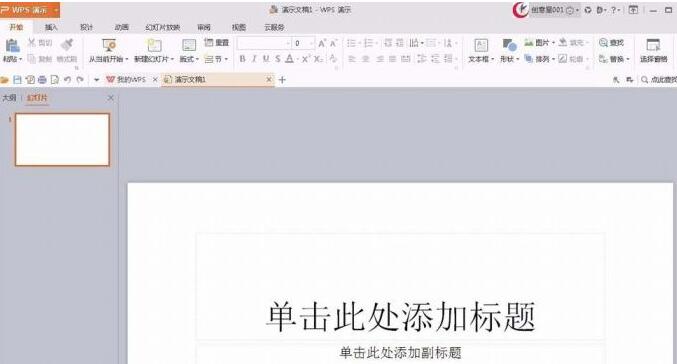
Task: Click the Save icon in quick access bar
Action: 17,79
